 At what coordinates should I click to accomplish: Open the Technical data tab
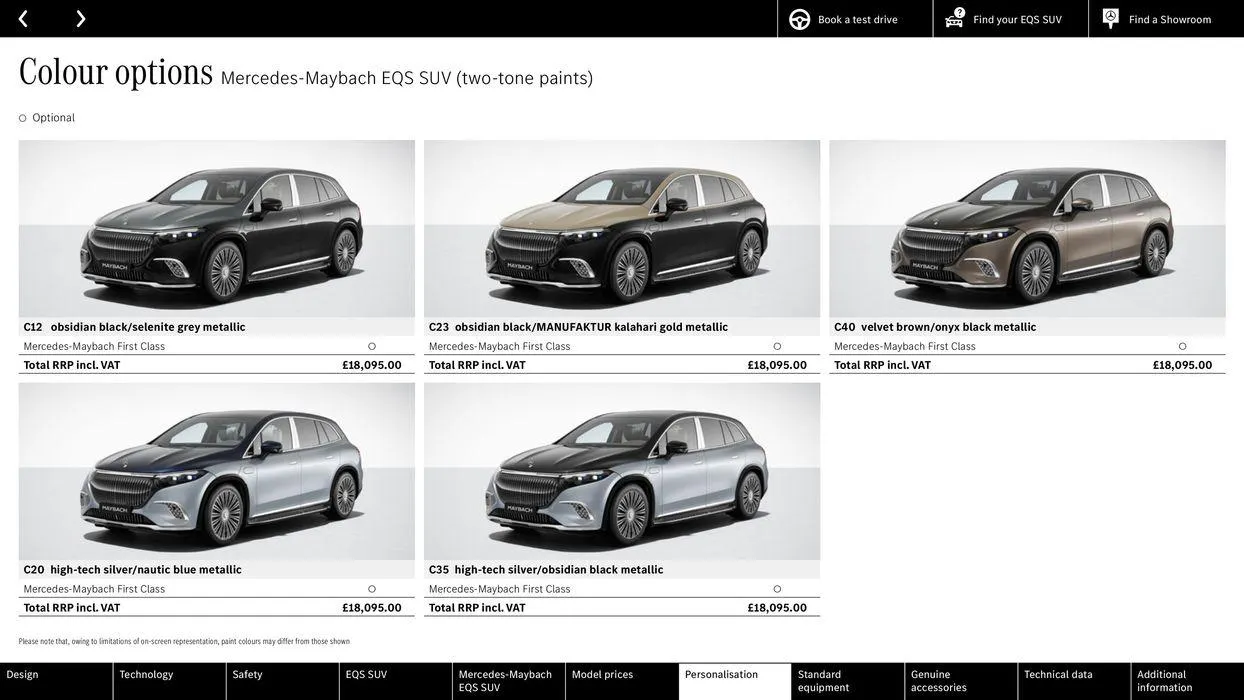(x=1074, y=681)
